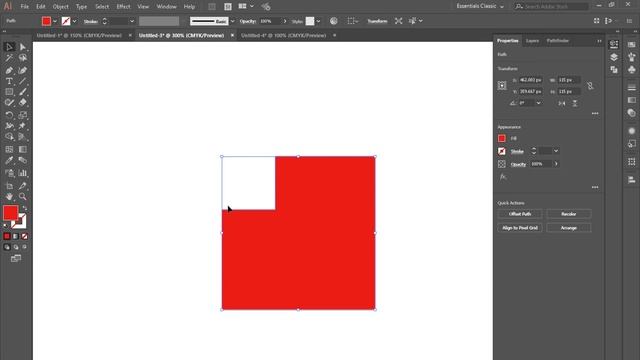Viewport: 640px width, 360px height.
Task: Select the Slice tool
Action: (x=23, y=186)
